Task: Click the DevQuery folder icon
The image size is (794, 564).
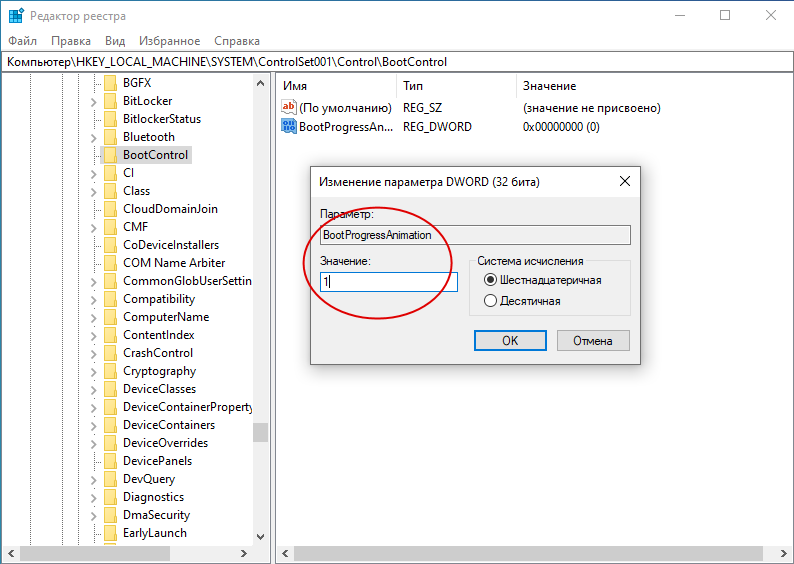Action: point(110,479)
